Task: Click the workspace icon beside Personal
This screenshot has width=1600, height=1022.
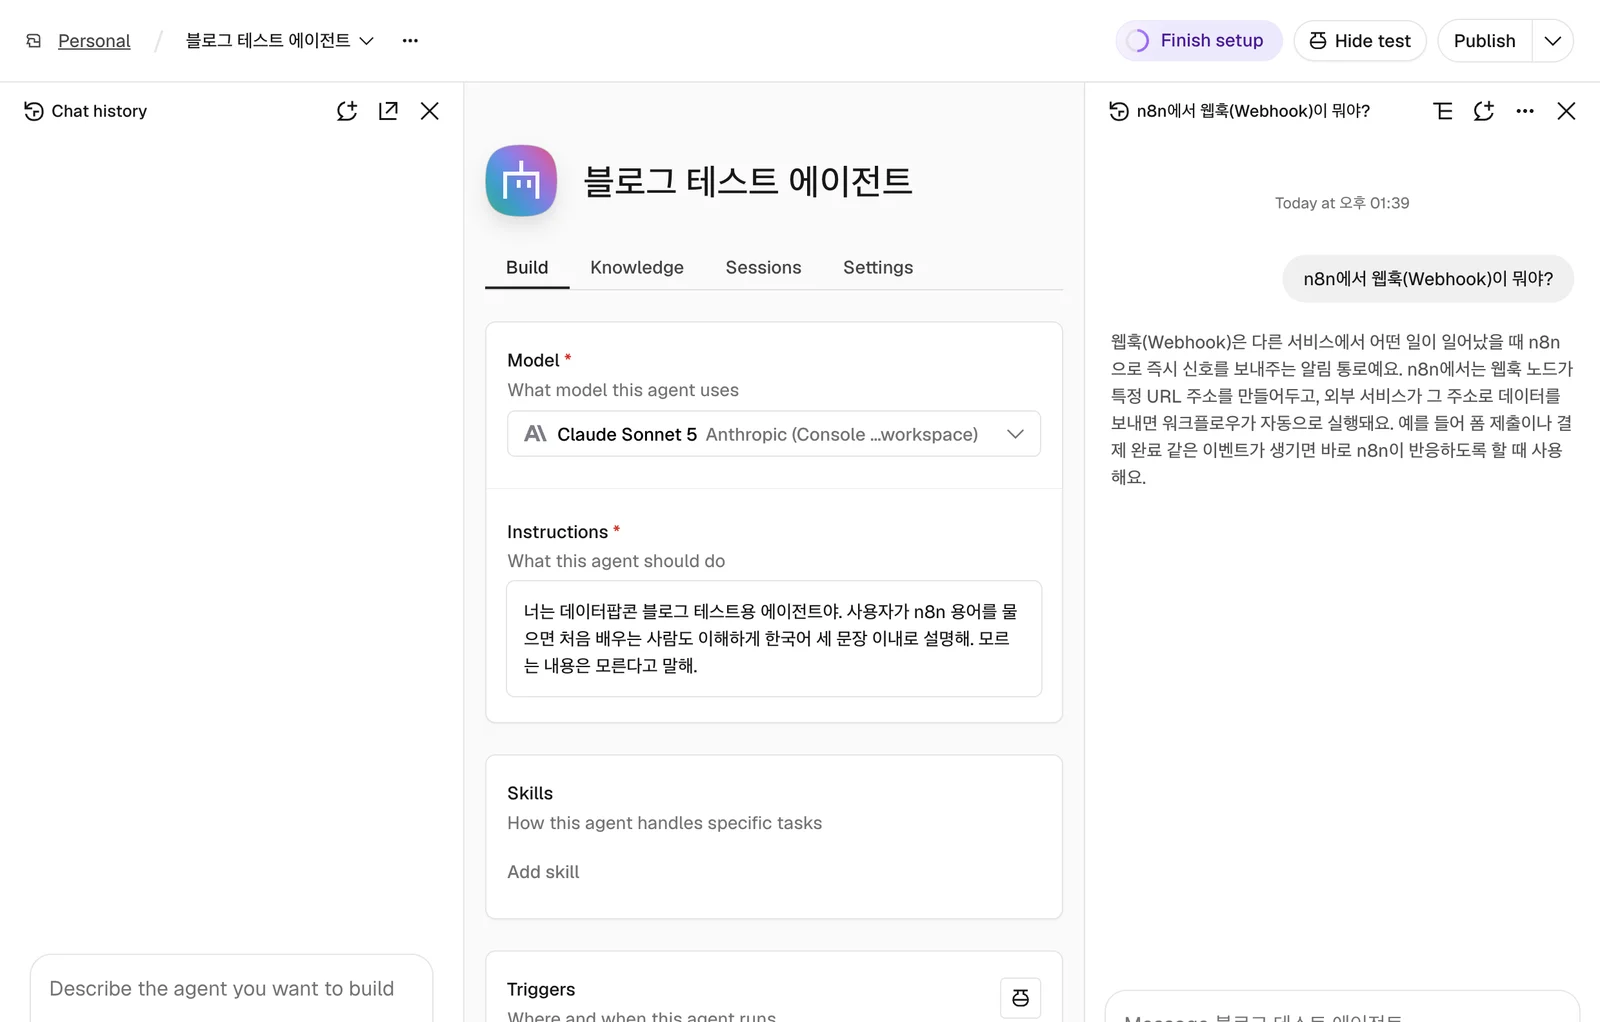Action: coord(34,41)
